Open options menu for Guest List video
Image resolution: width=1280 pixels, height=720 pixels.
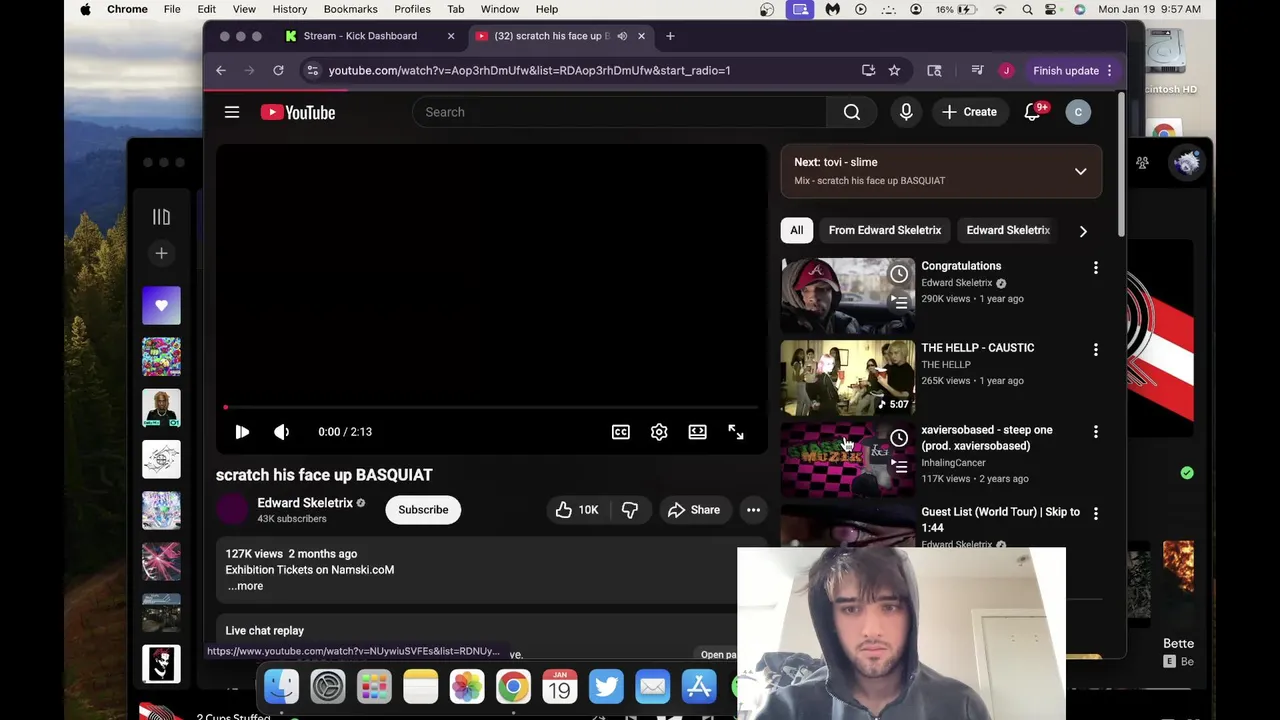1095,514
